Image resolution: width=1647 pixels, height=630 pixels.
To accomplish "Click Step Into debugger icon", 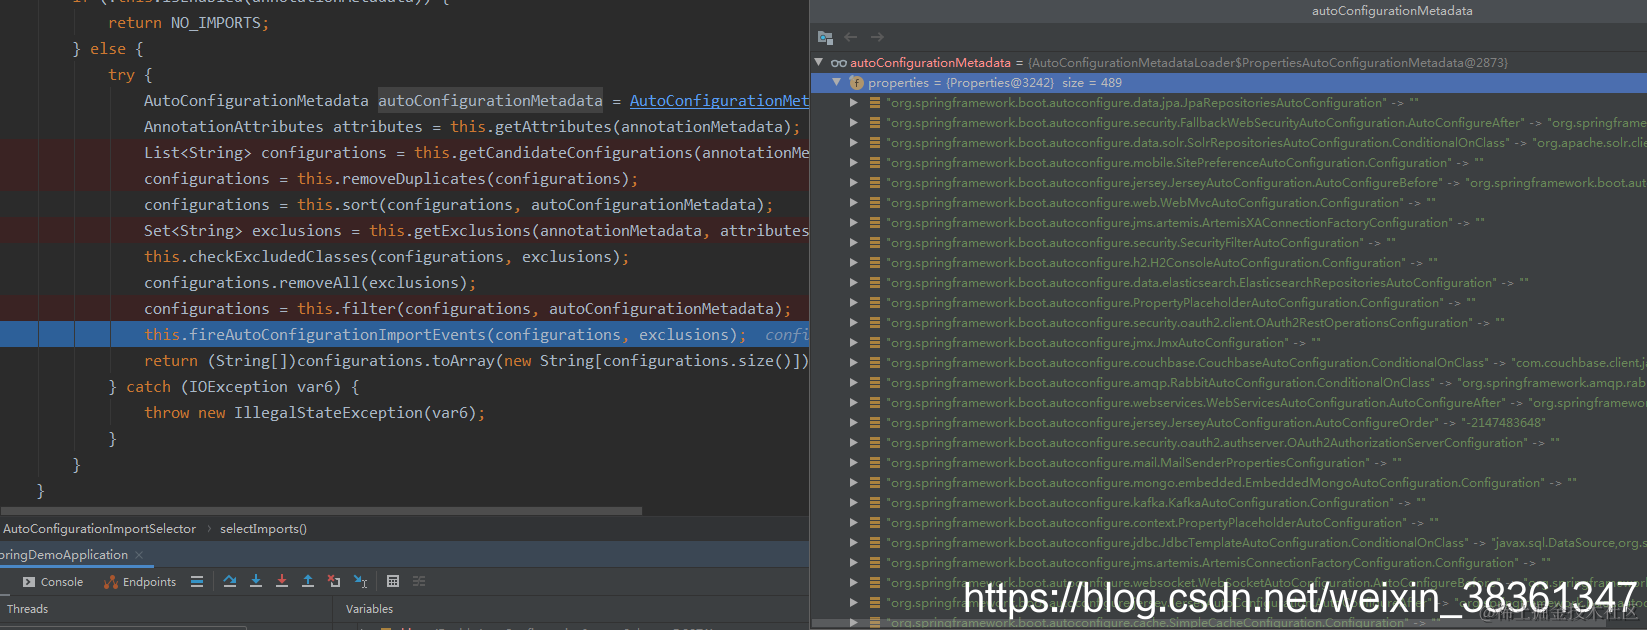I will point(256,581).
